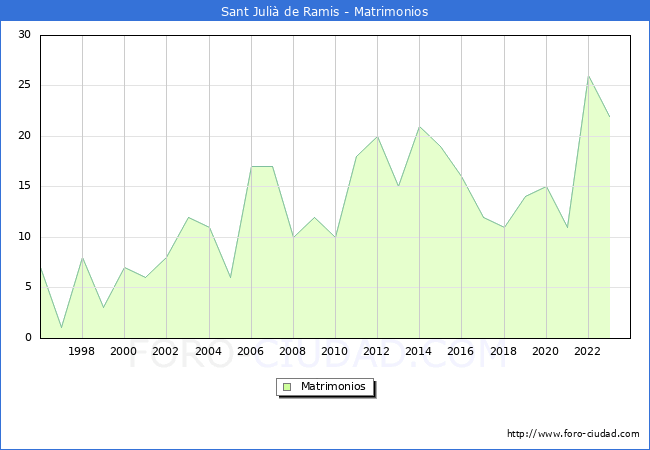Click the x-axis label 2000
The width and height of the screenshot is (650, 450).
(x=123, y=351)
